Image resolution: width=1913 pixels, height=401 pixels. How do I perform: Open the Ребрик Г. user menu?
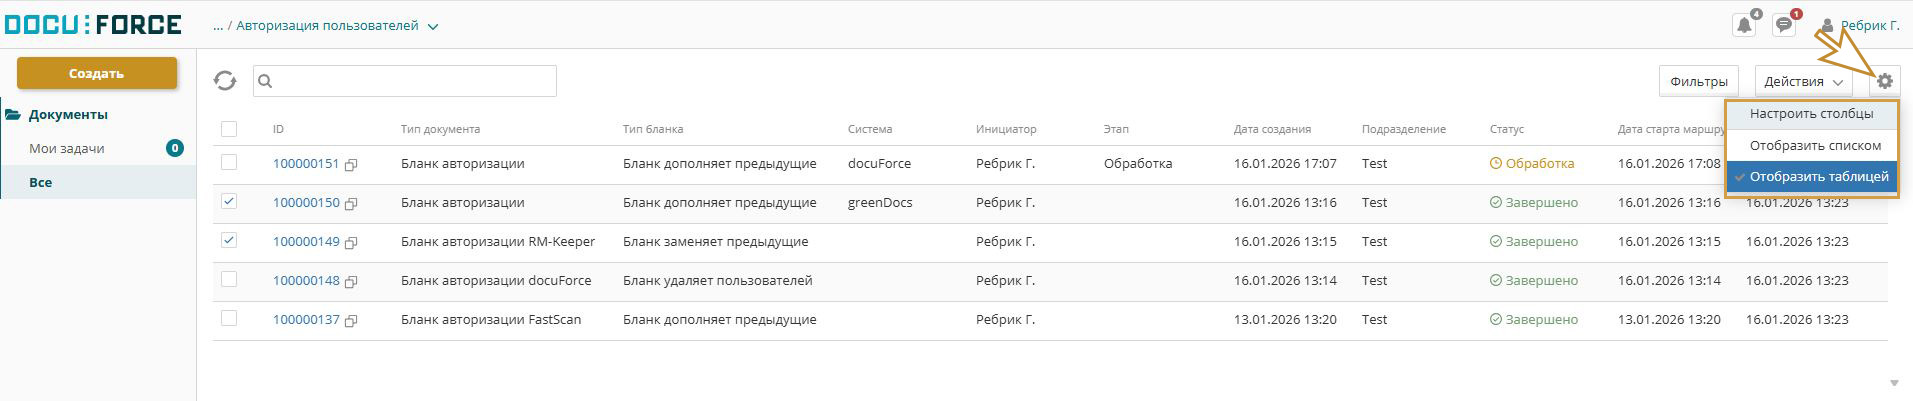pos(1860,26)
